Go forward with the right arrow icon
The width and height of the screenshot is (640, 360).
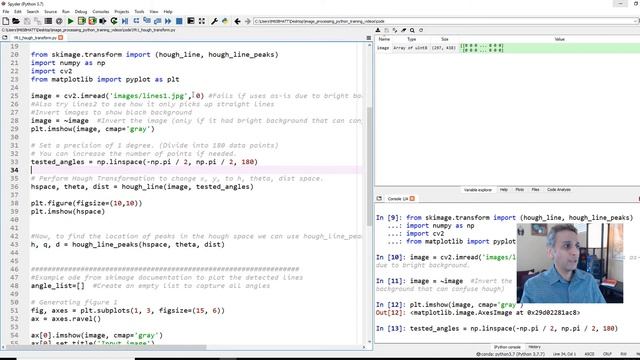click(x=248, y=21)
